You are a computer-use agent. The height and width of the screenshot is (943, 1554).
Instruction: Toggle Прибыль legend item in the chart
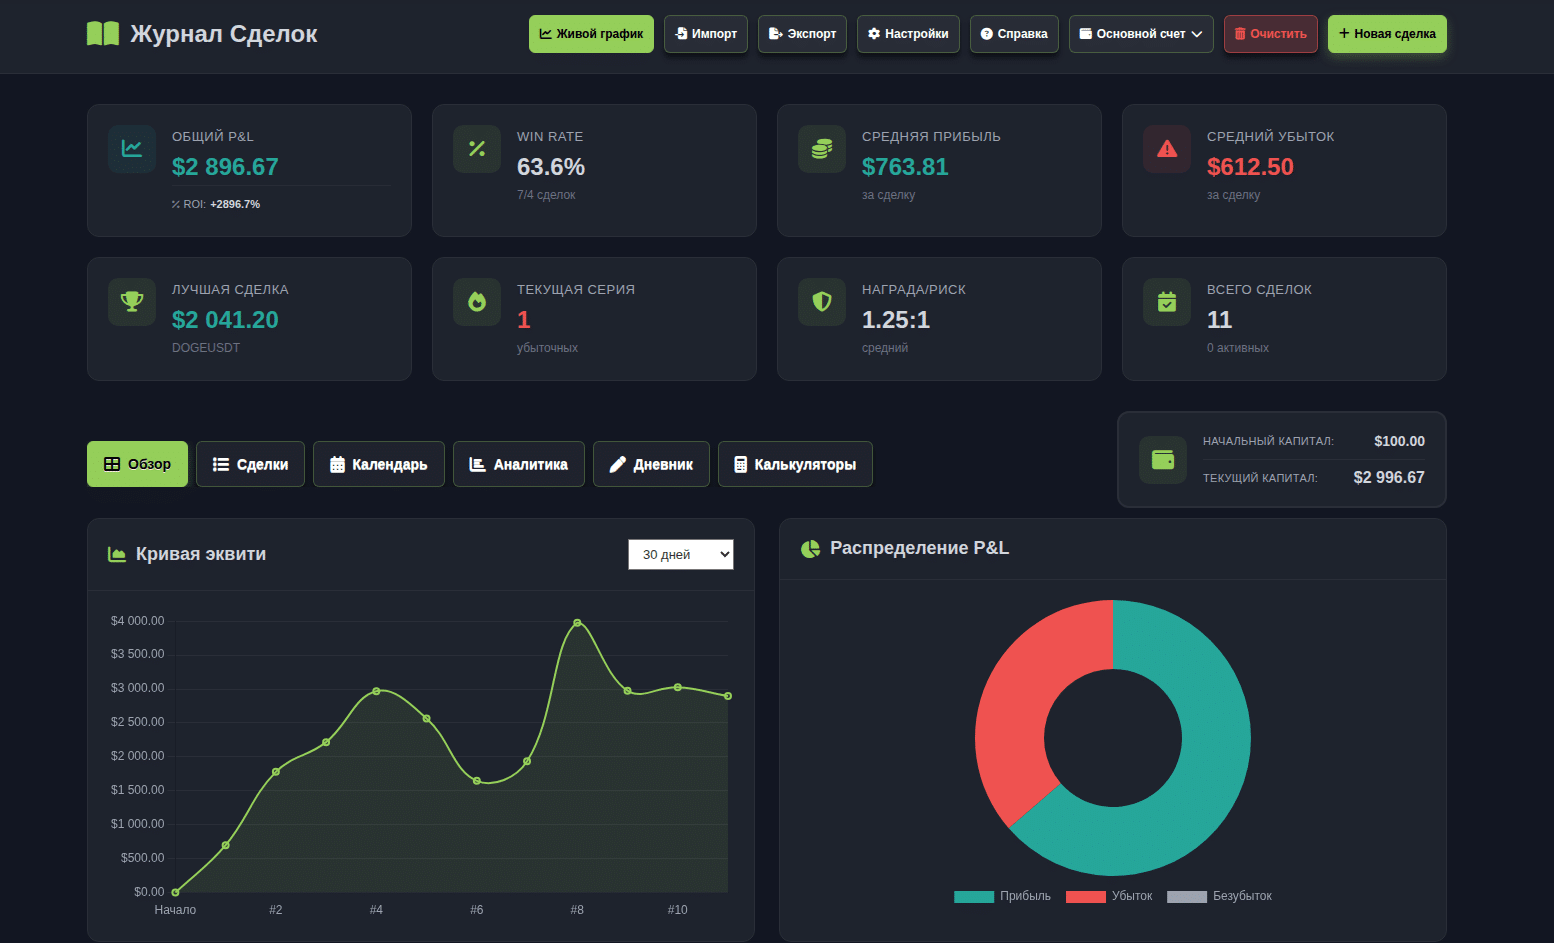[x=1003, y=896]
